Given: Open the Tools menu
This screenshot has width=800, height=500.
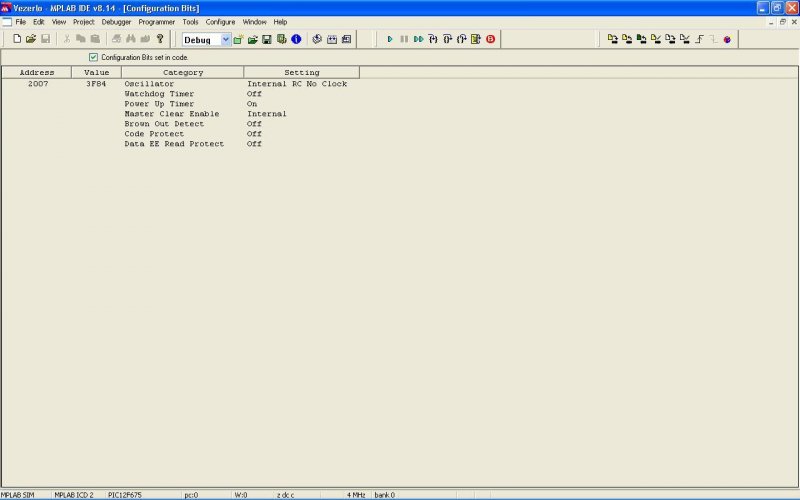Looking at the screenshot, I should coord(190,22).
